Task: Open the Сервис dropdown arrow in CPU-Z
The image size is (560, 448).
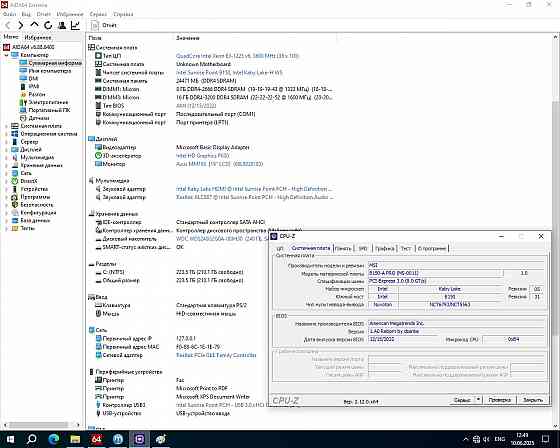Action: pyautogui.click(x=478, y=400)
